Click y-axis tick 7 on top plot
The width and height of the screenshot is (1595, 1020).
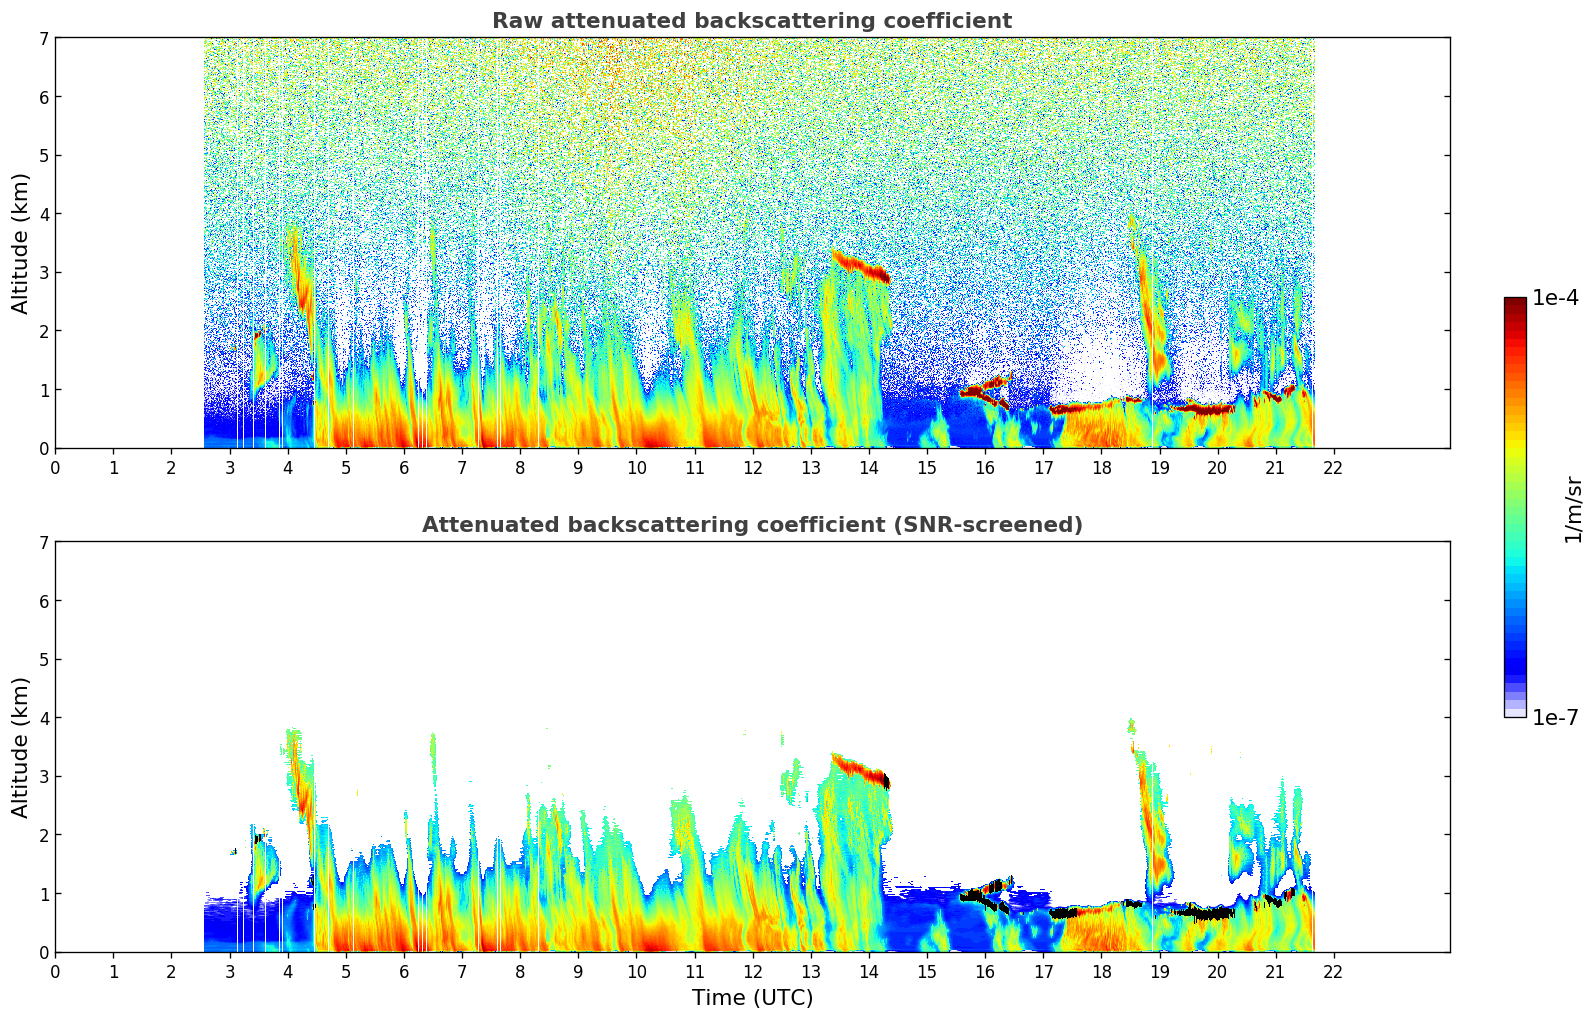coord(43,38)
